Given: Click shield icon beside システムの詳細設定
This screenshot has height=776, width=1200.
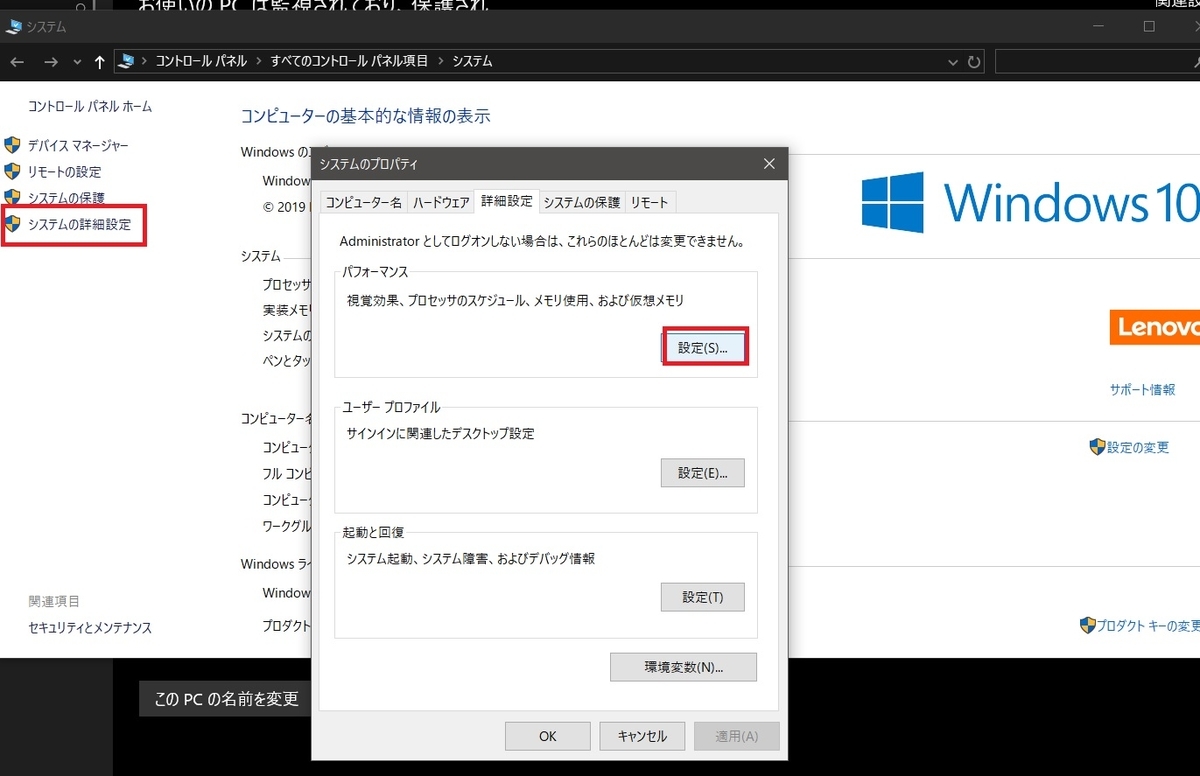Looking at the screenshot, I should [x=12, y=223].
